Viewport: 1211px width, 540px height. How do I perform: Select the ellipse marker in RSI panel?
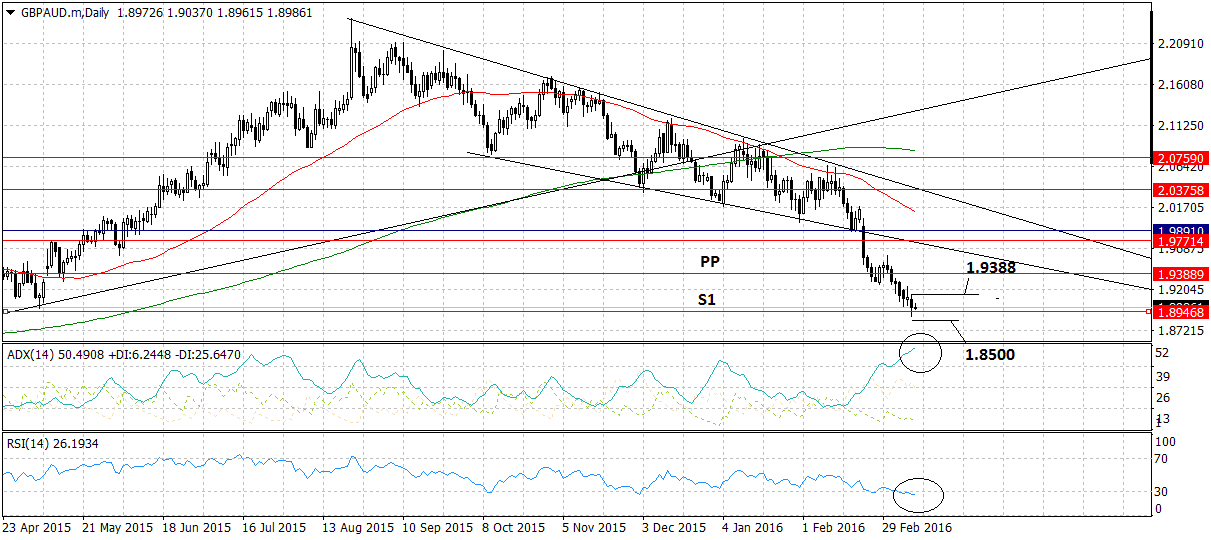[x=919, y=493]
